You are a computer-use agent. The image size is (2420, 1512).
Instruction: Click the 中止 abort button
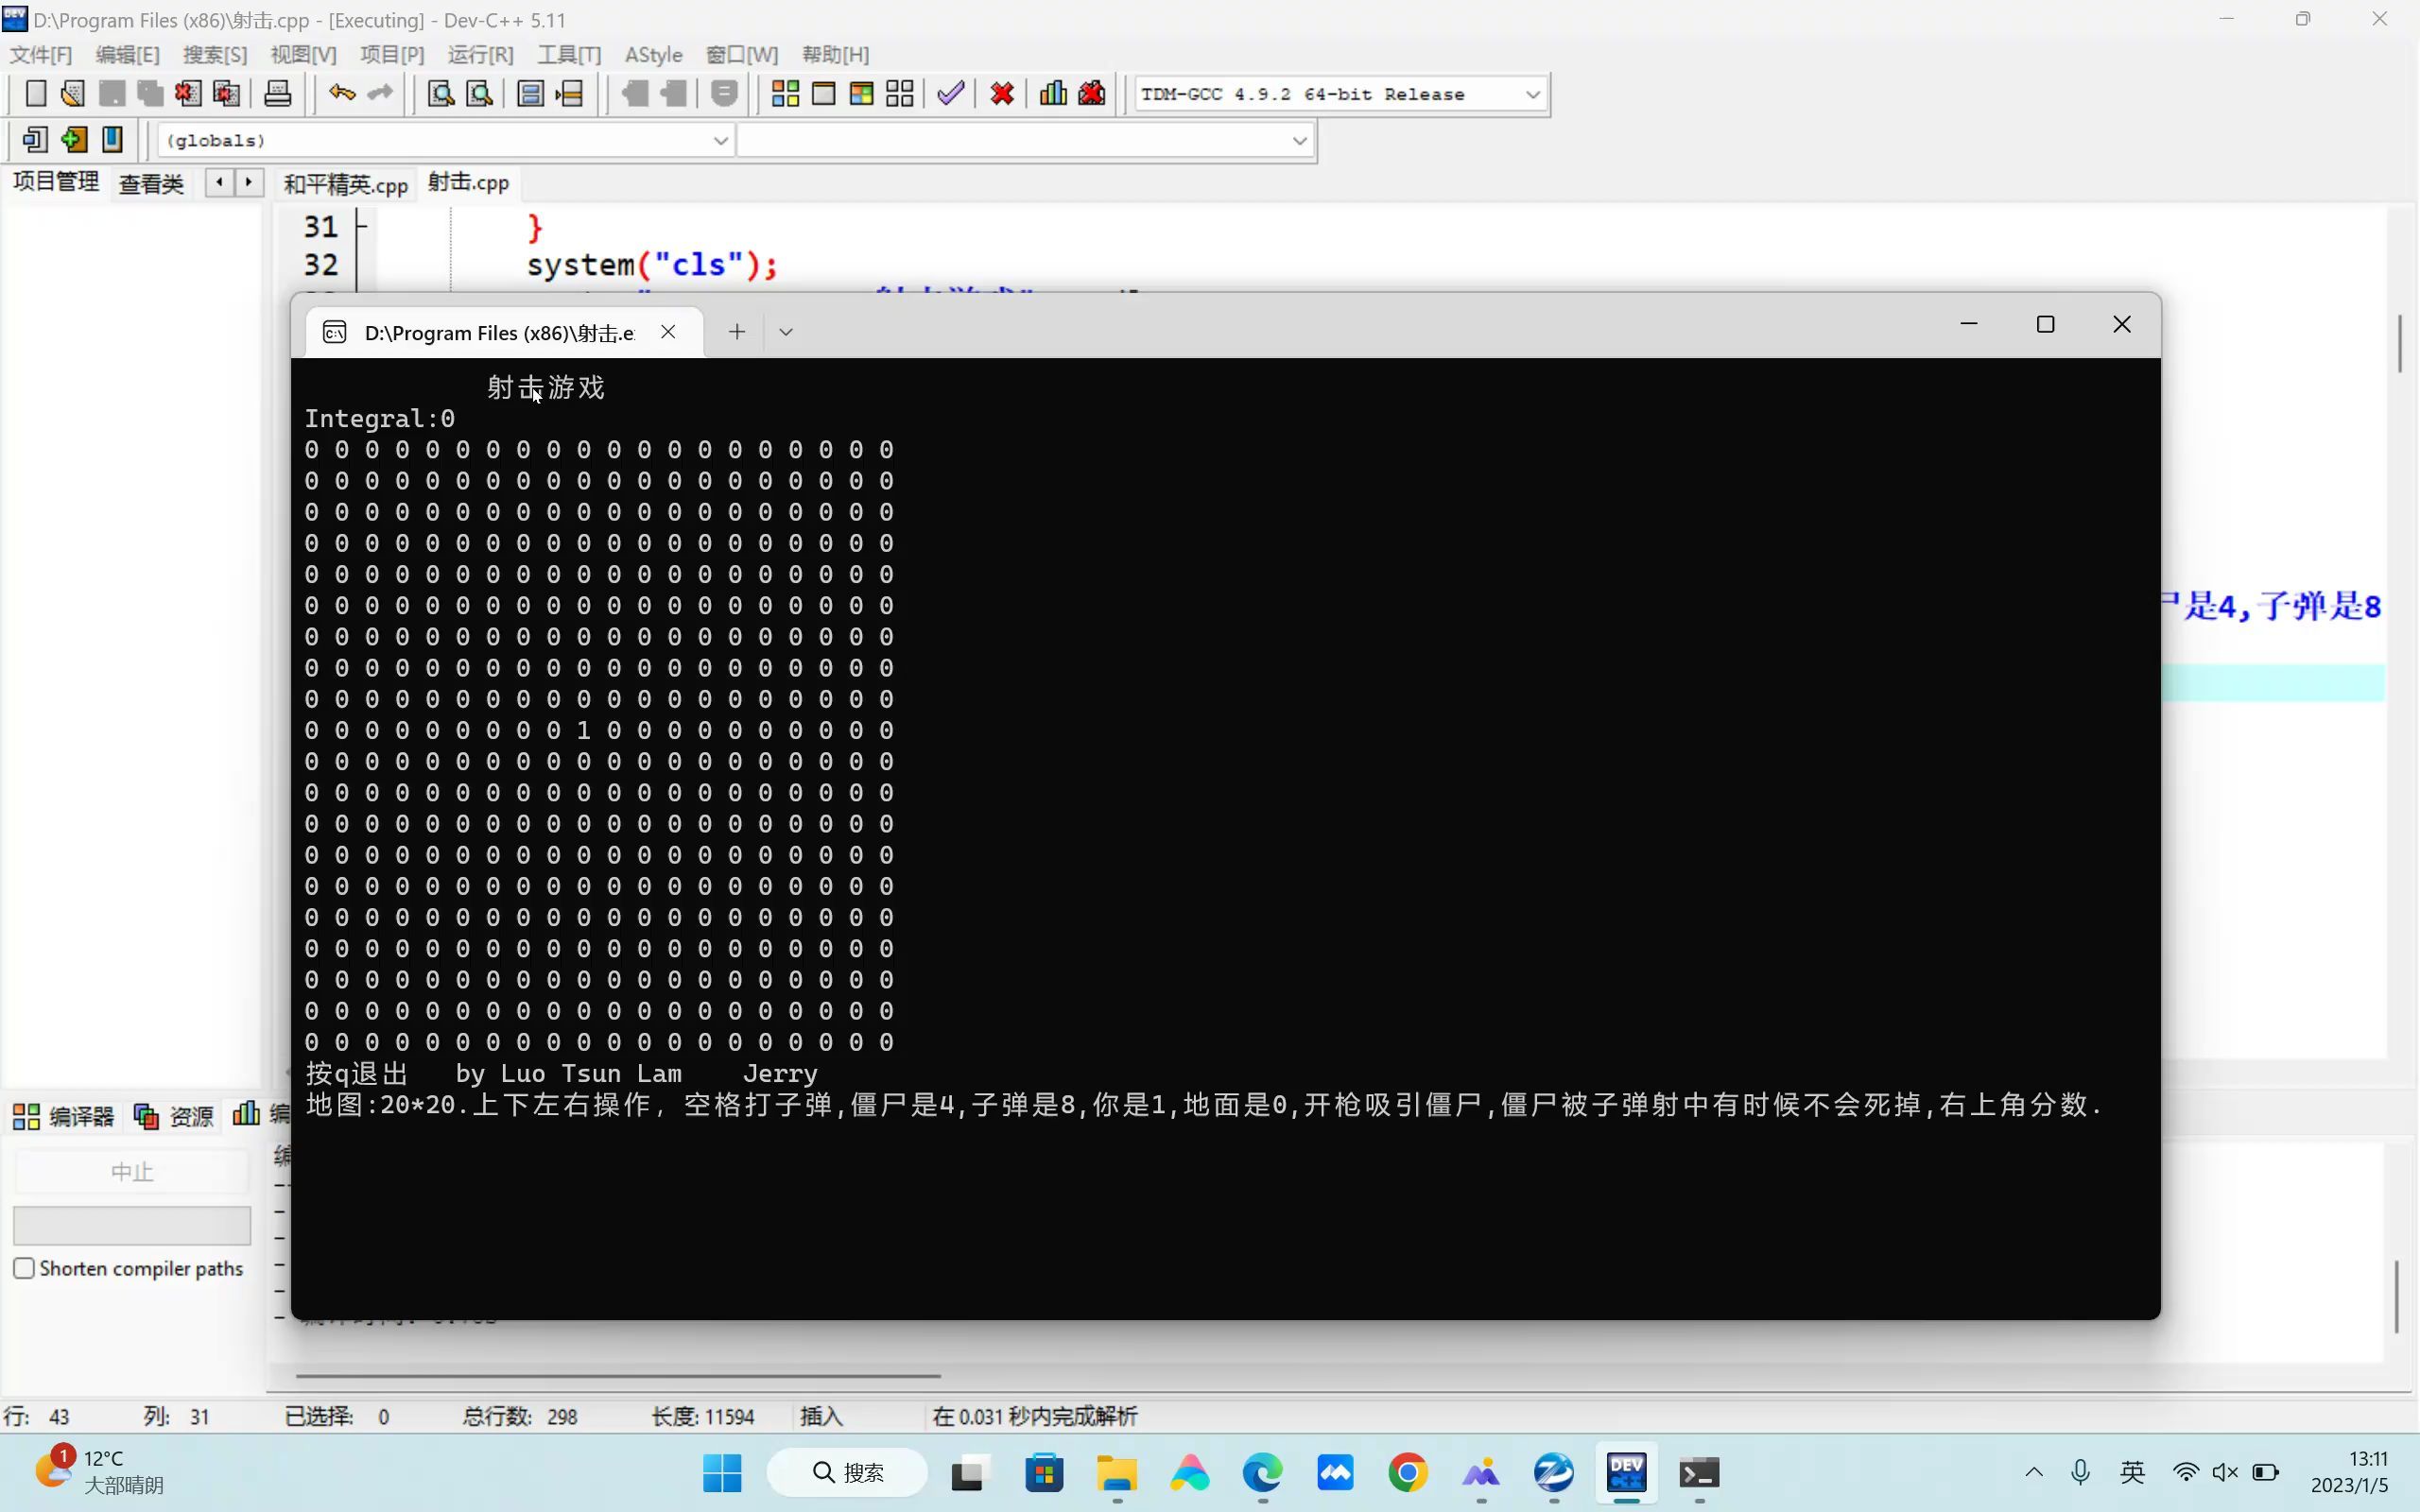pos(131,1171)
